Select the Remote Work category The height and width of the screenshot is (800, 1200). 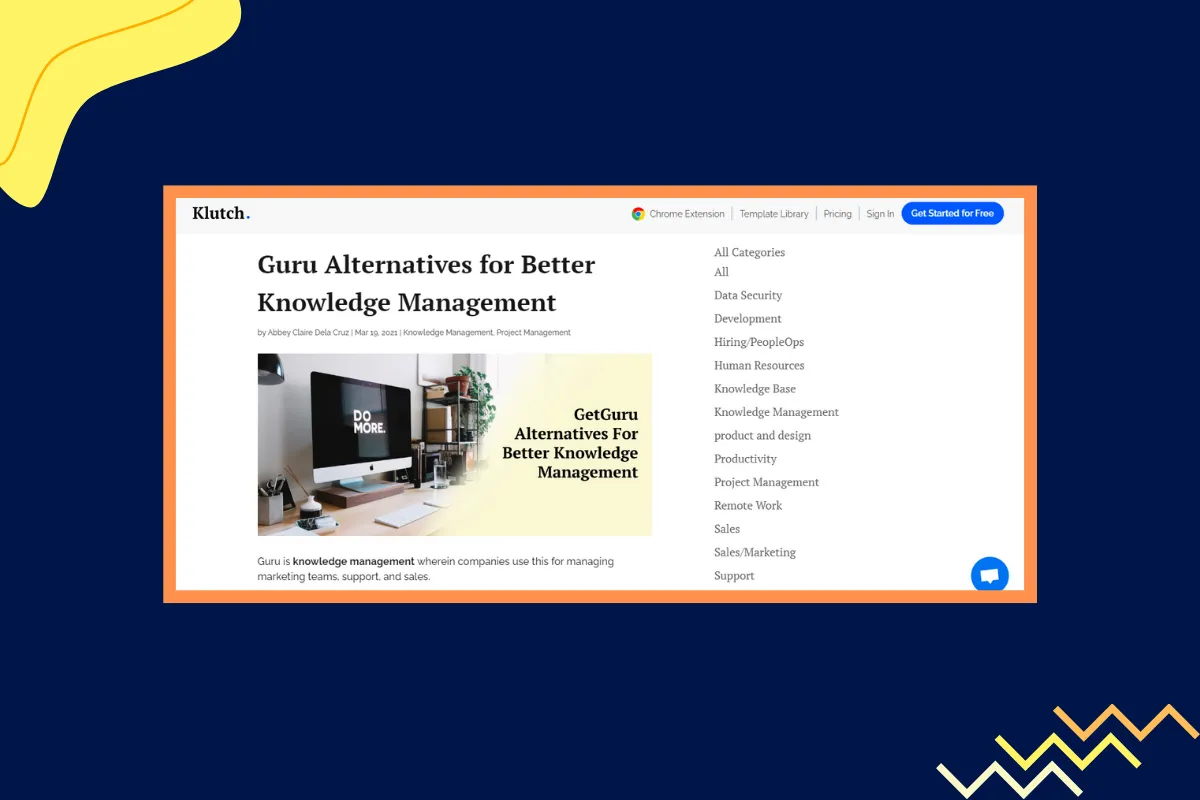pyautogui.click(x=748, y=505)
